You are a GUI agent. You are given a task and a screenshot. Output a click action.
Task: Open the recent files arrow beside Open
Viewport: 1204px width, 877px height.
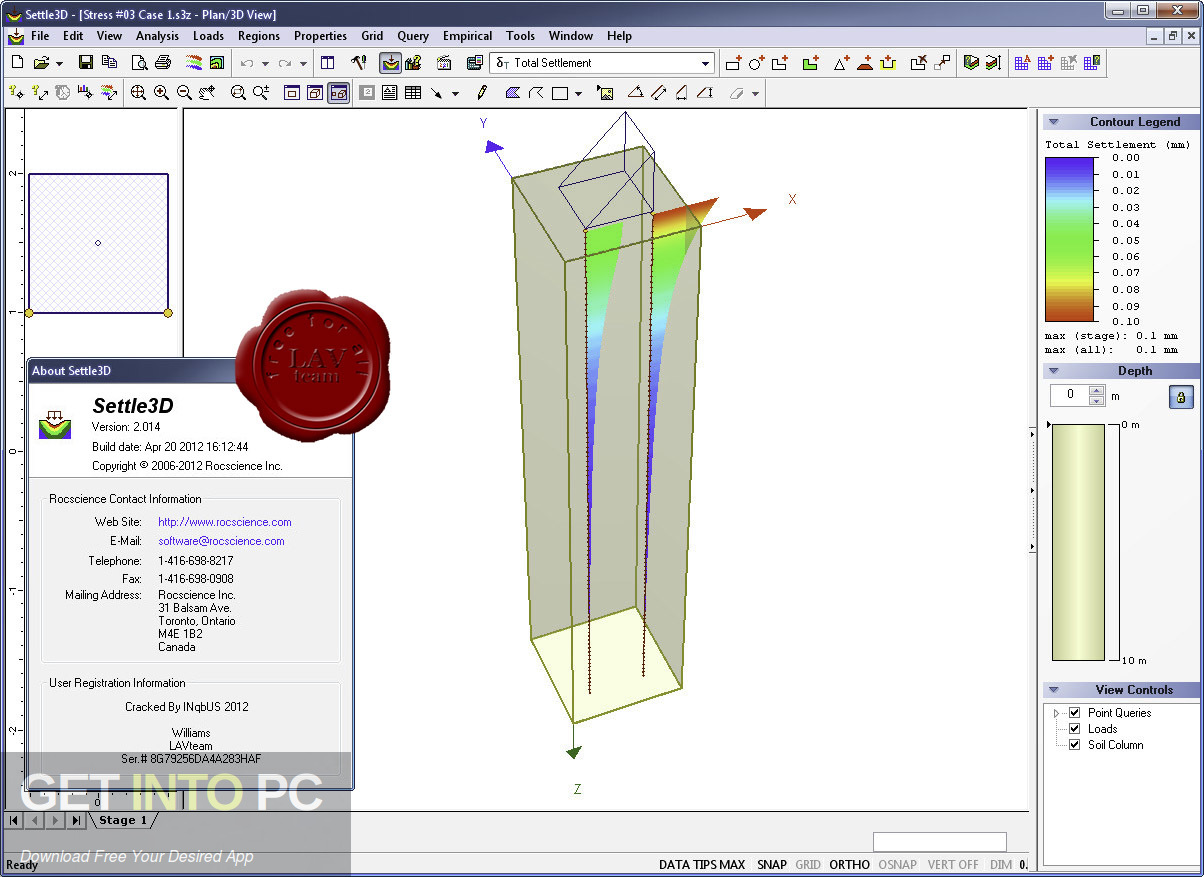[59, 63]
